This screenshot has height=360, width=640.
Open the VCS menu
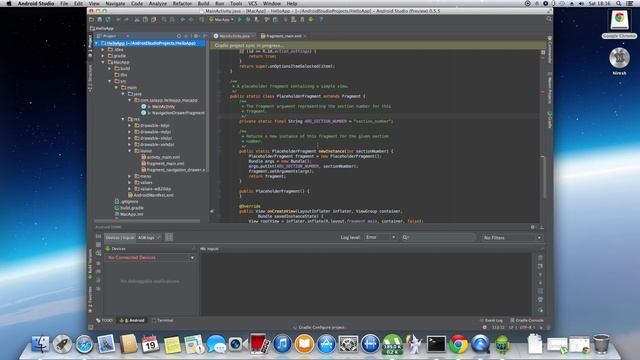(x=253, y=3)
